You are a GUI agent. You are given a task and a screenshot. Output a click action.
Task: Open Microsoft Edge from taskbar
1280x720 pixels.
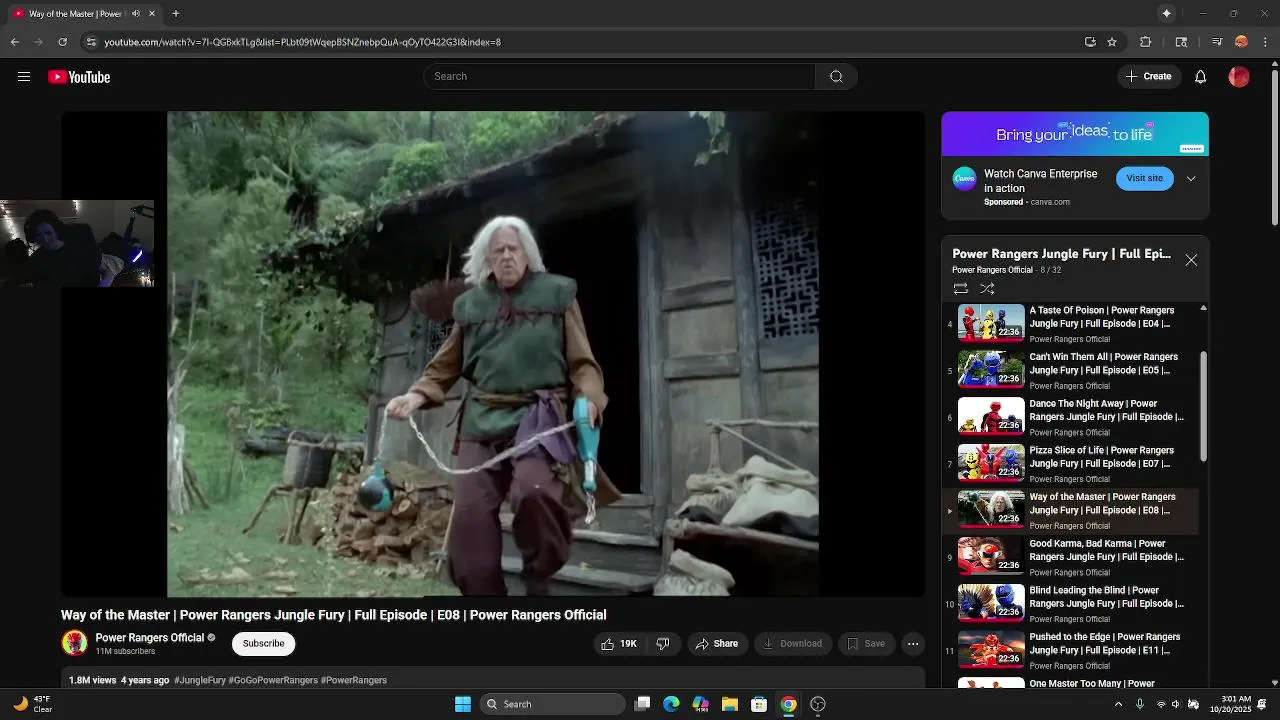pos(671,704)
